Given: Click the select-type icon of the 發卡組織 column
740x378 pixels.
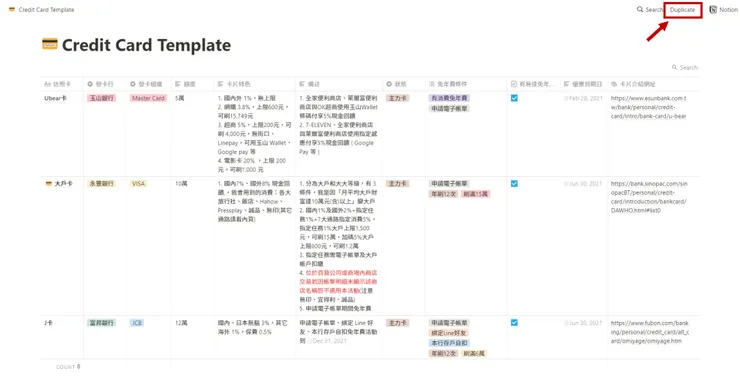Looking at the screenshot, I should tap(133, 84).
